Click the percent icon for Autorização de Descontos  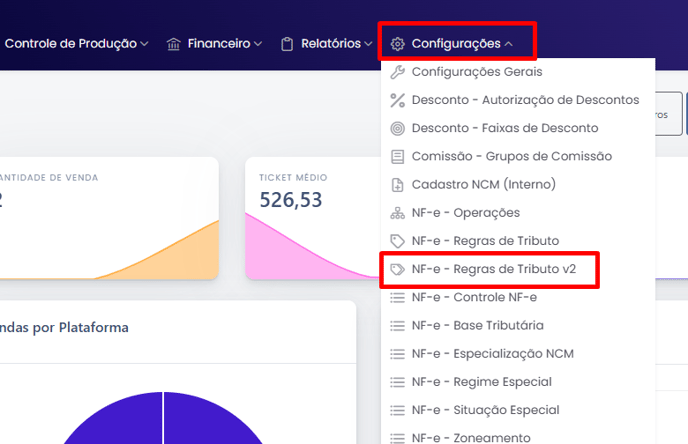pos(397,100)
